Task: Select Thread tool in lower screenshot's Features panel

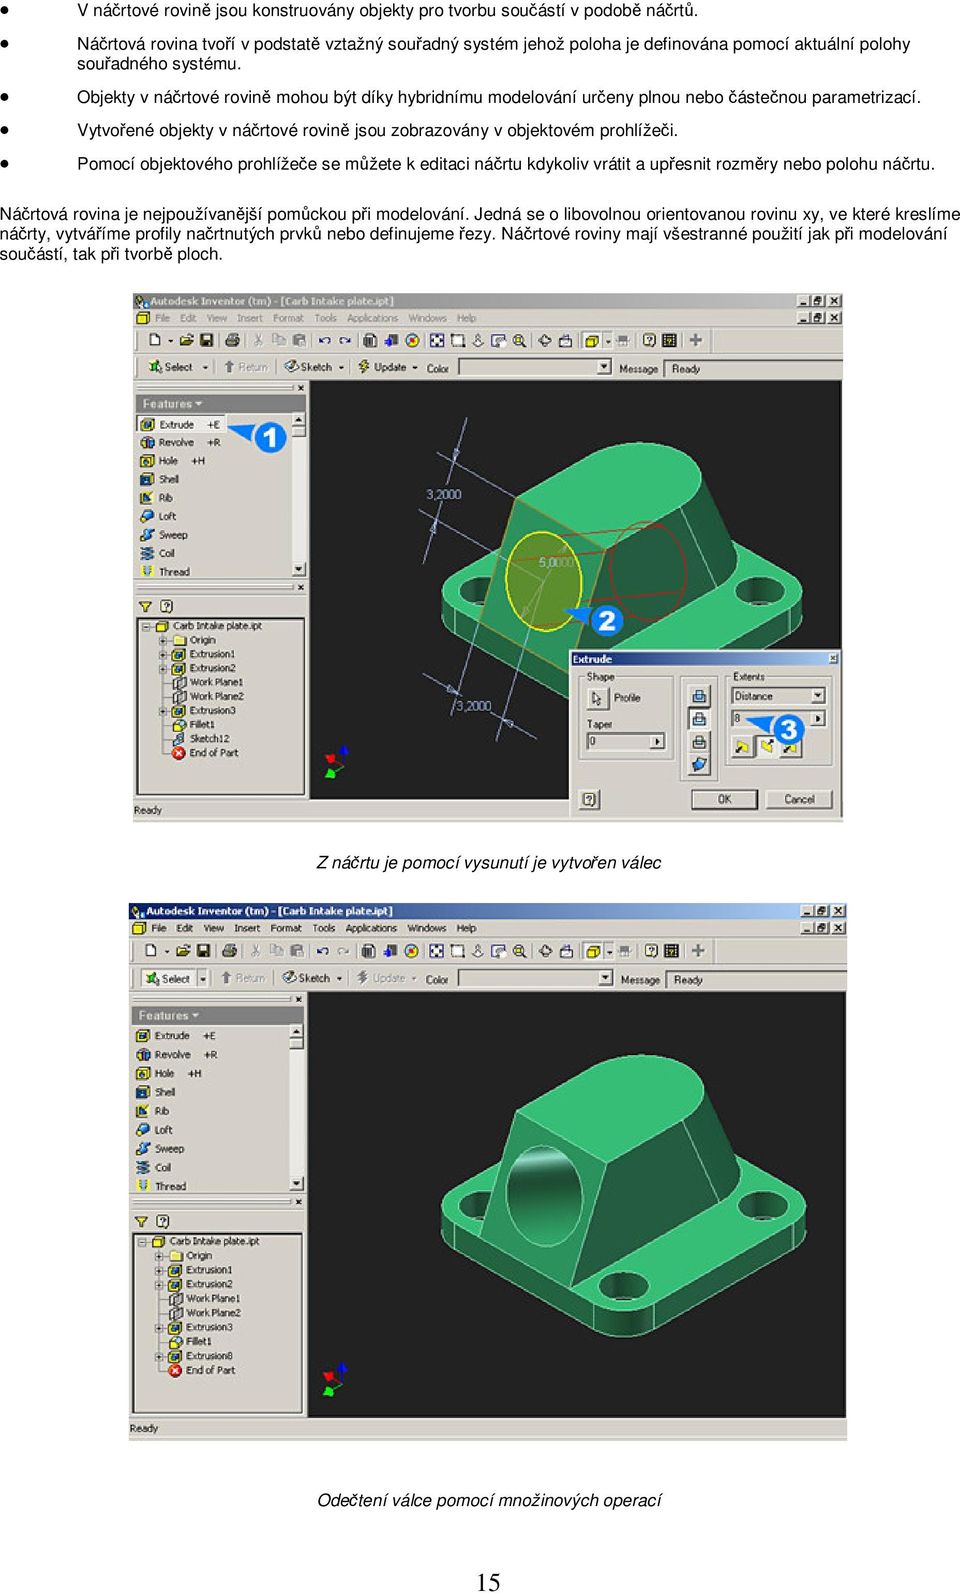Action: [161, 1186]
